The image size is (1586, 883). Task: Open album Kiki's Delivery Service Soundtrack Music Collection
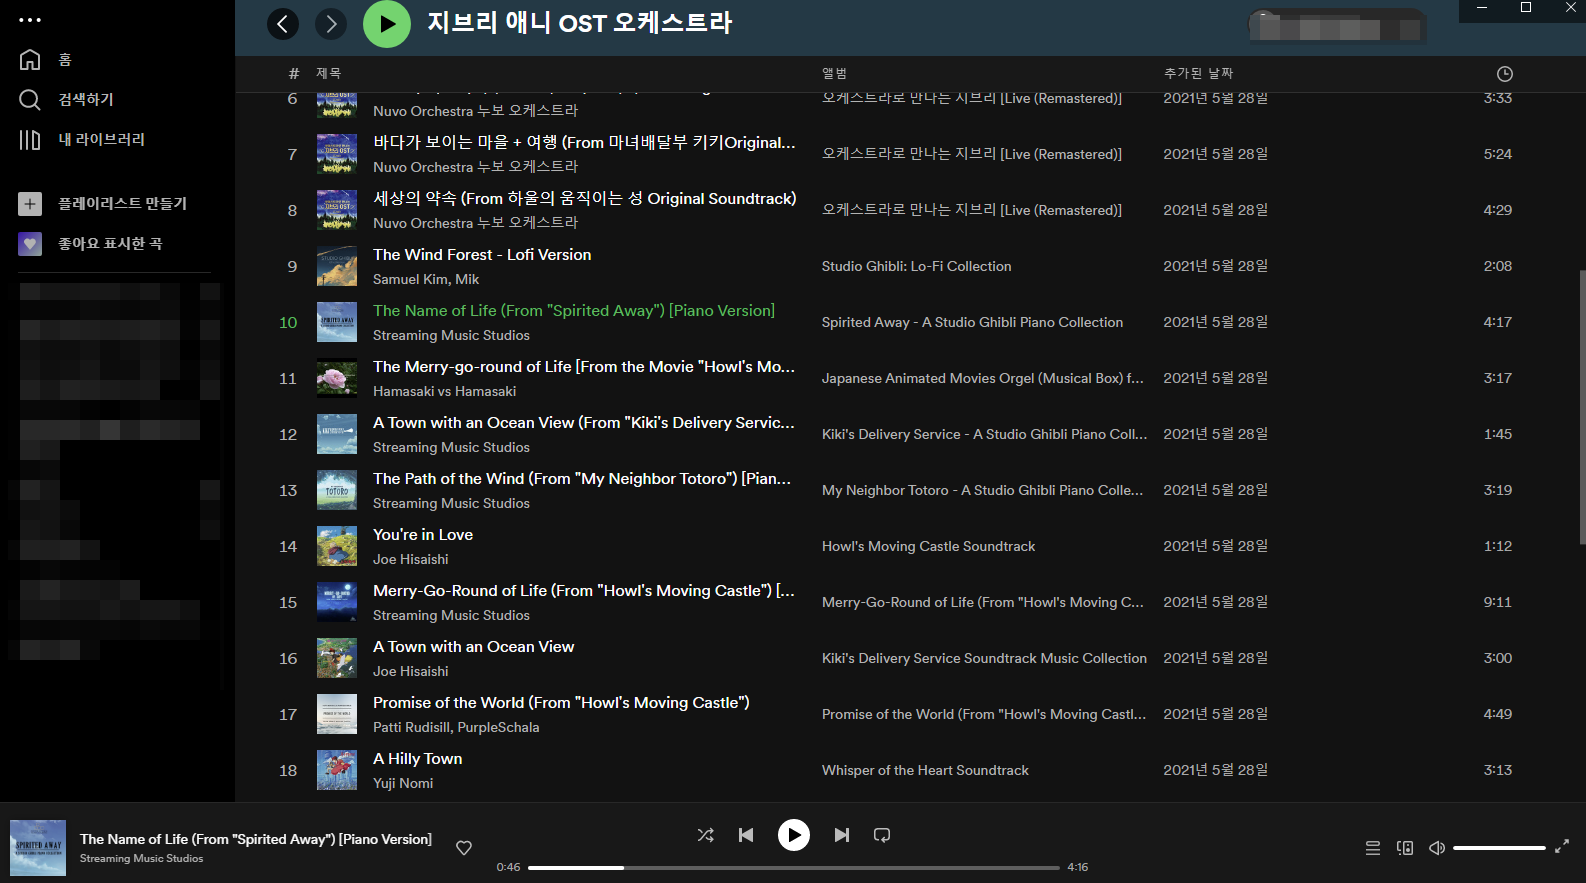click(984, 659)
